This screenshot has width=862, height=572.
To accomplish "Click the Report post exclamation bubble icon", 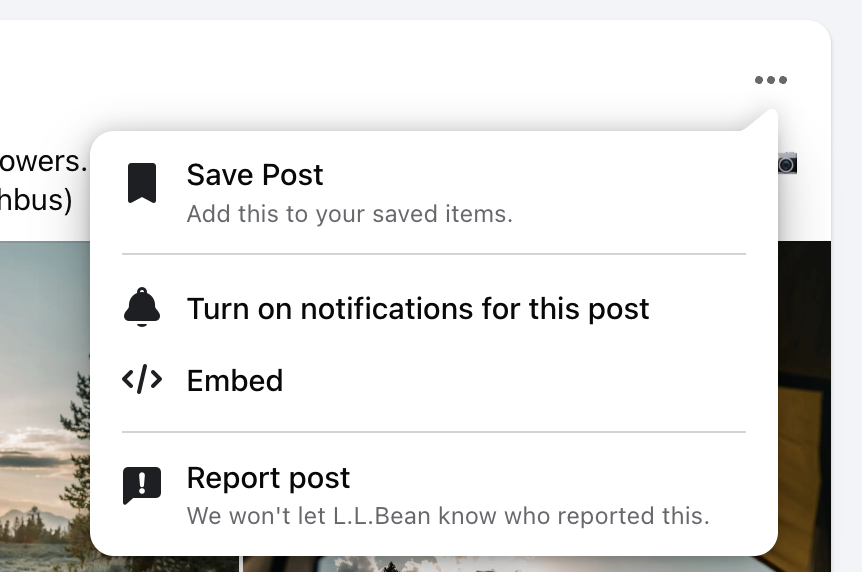I will (x=142, y=485).
